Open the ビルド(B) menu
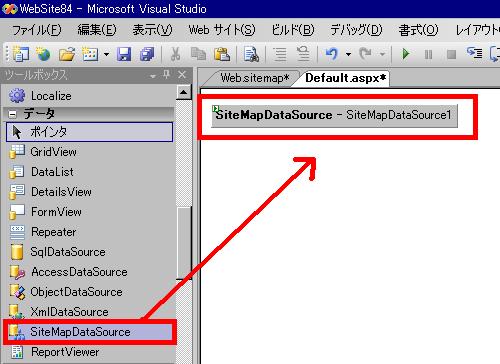 293,30
